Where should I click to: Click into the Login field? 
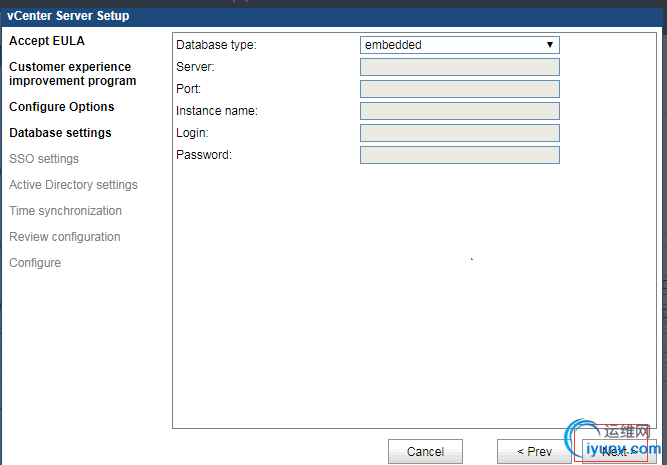[459, 133]
